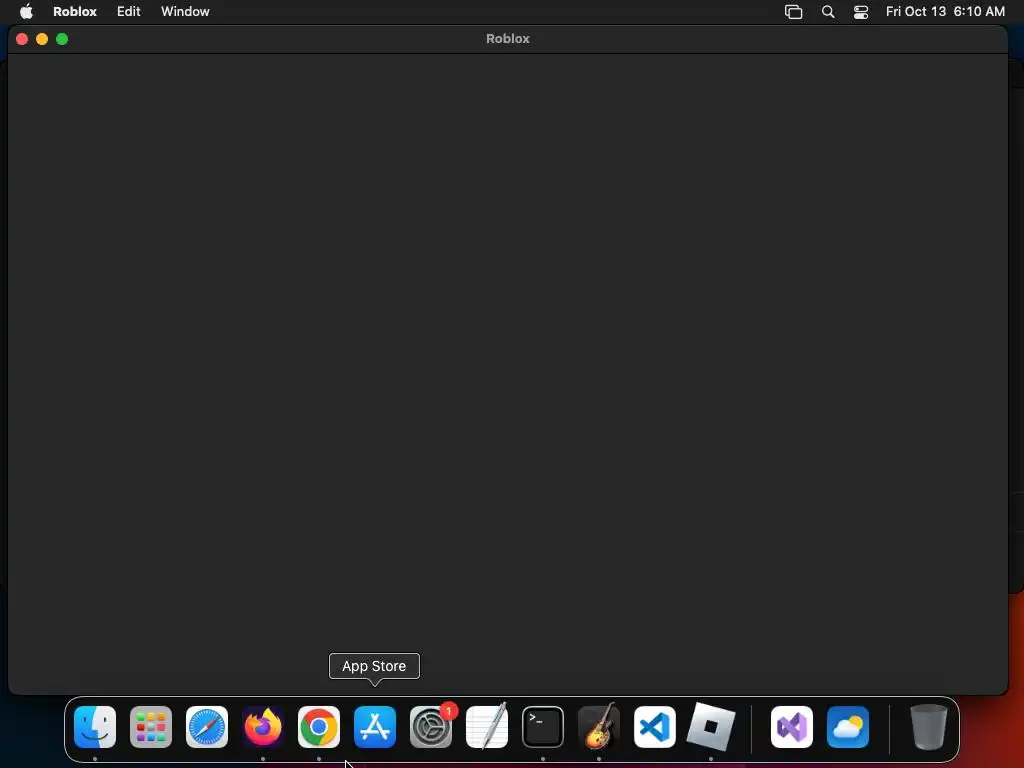The height and width of the screenshot is (768, 1024).
Task: Open System Preferences with the badge
Action: click(x=431, y=727)
